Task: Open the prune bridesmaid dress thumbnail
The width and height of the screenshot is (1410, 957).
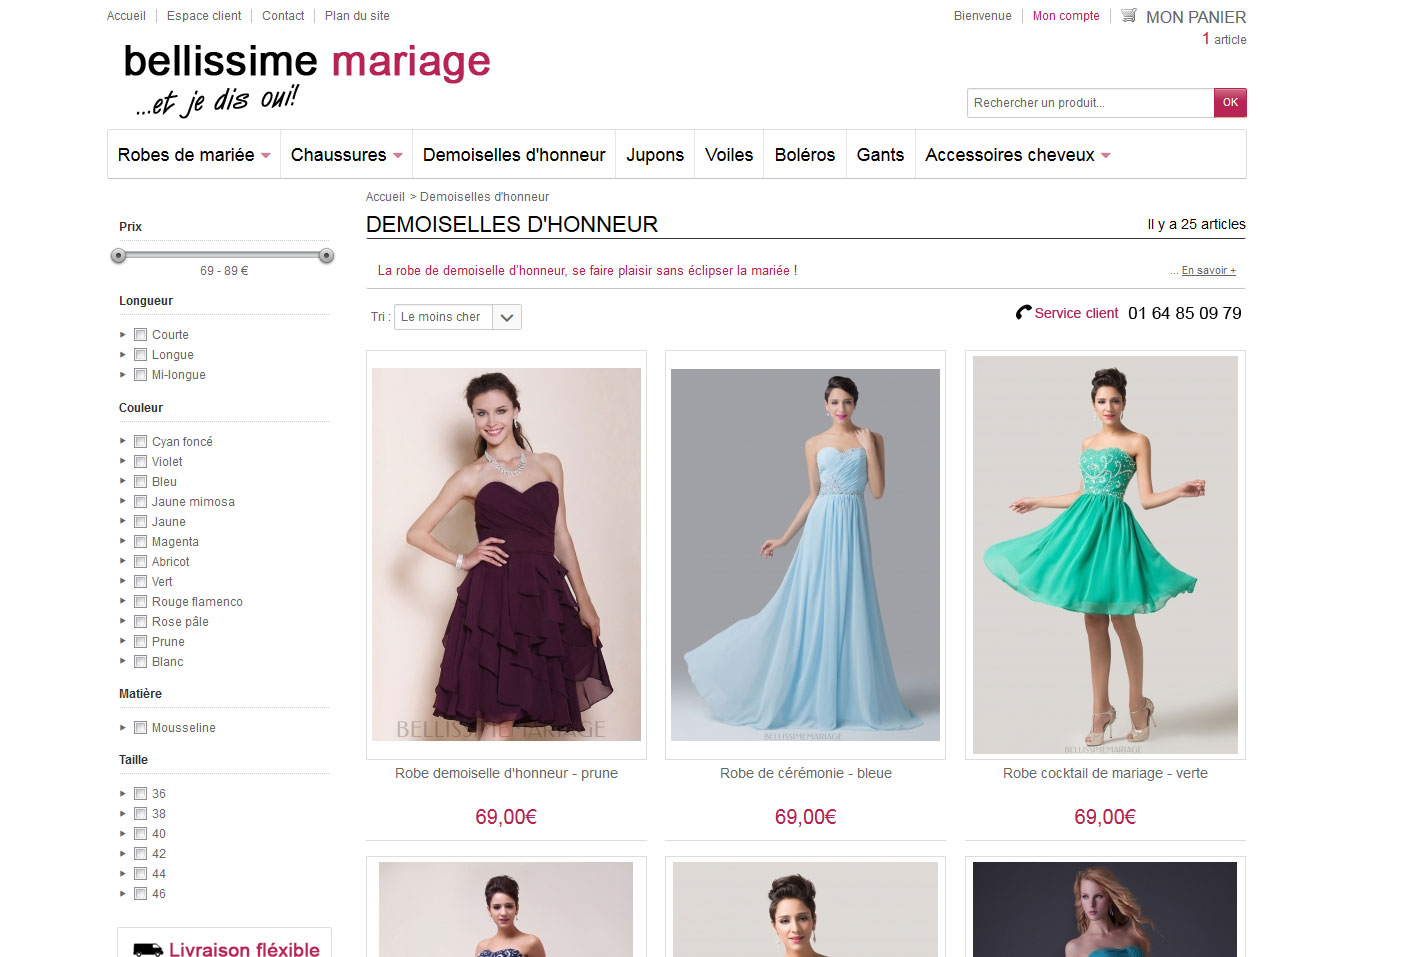Action: [506, 555]
